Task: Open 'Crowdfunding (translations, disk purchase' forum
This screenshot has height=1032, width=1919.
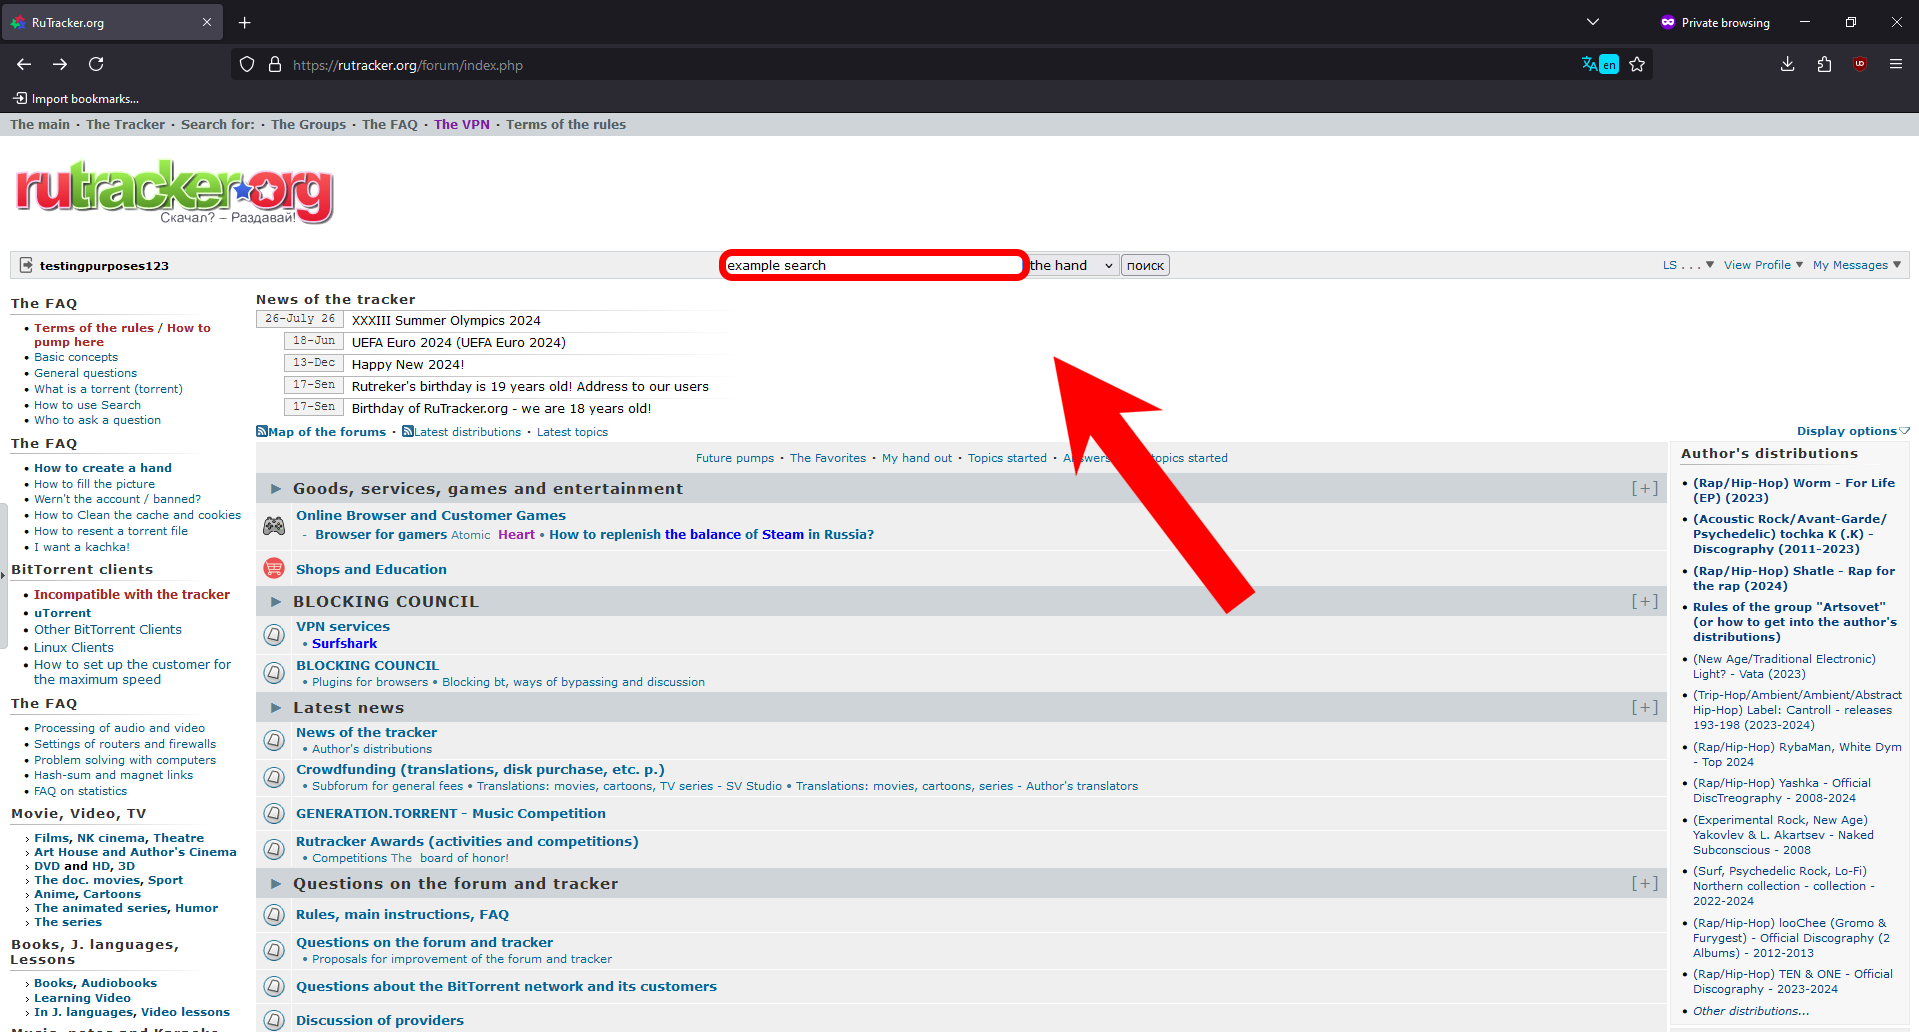Action: coord(480,769)
